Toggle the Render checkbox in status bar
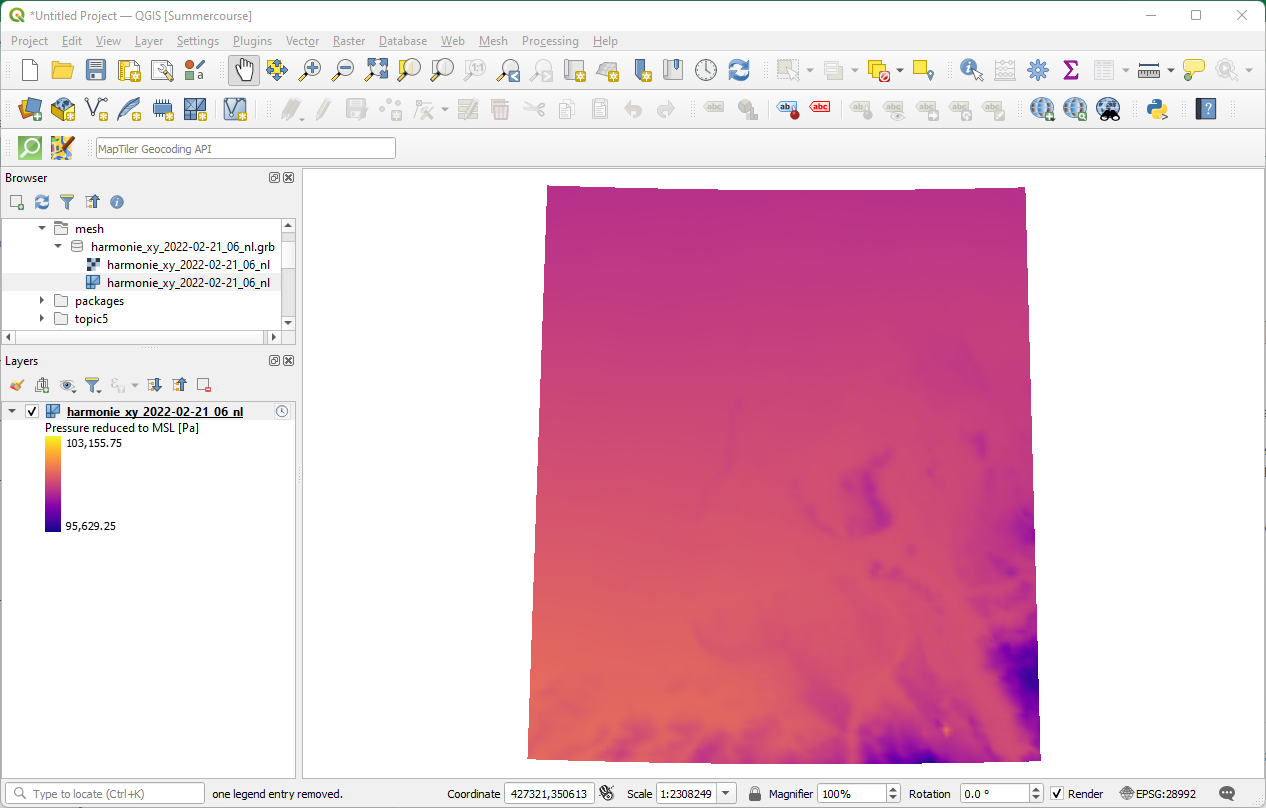 coord(1057,793)
